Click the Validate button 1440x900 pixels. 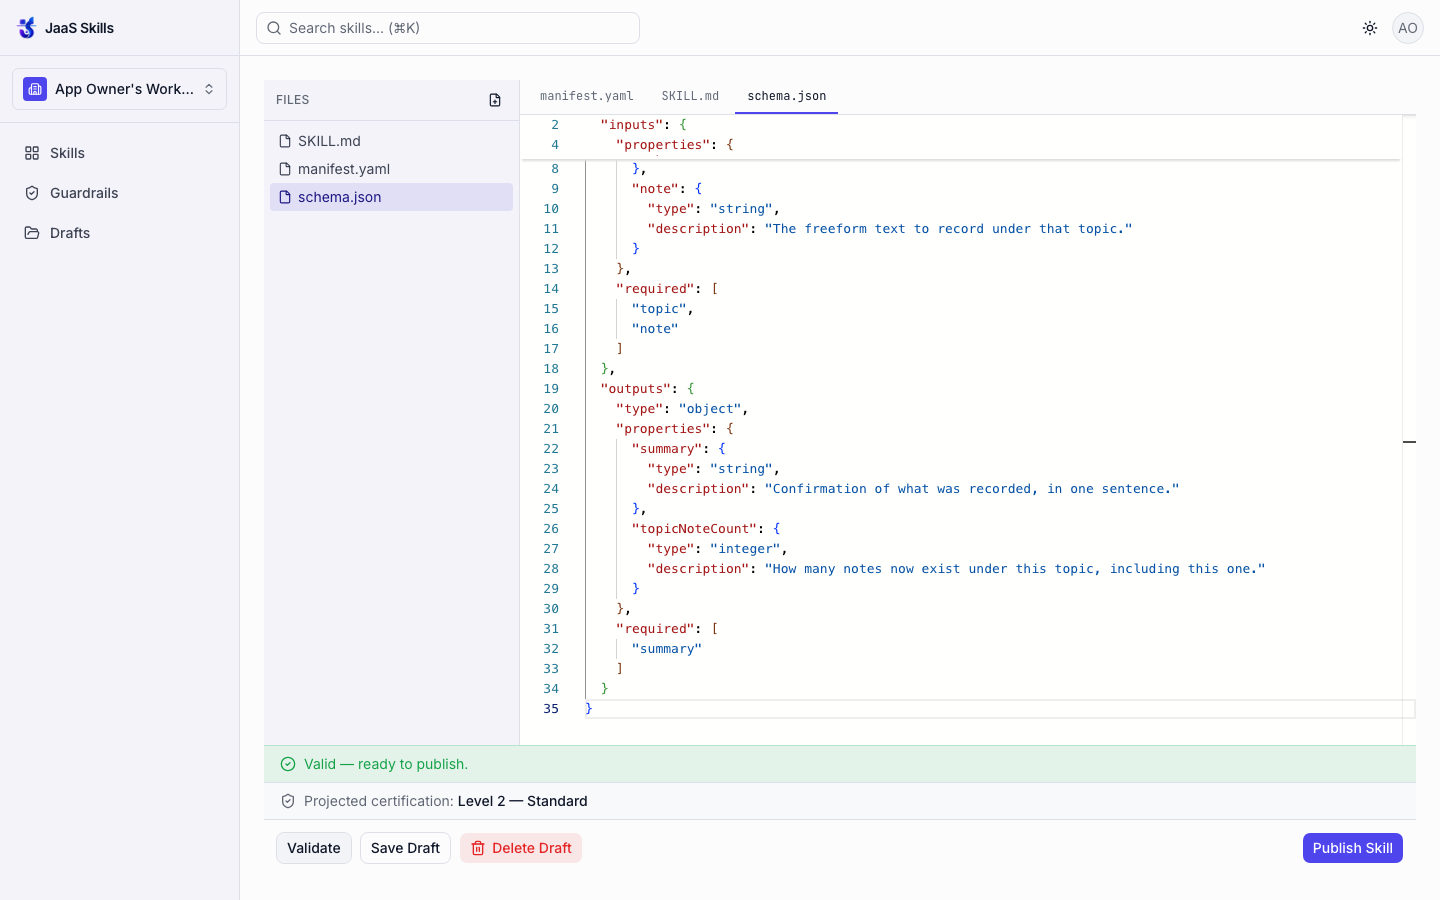click(314, 848)
